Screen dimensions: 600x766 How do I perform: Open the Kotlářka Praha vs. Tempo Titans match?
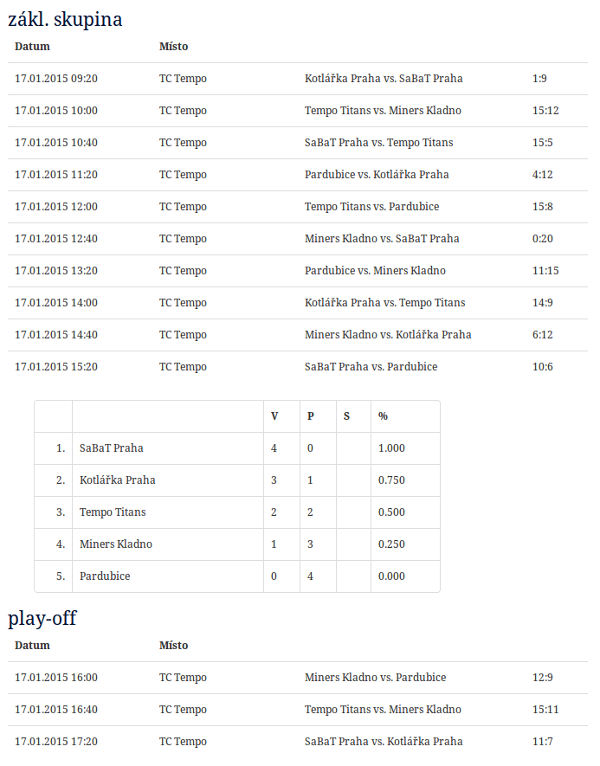(x=384, y=302)
